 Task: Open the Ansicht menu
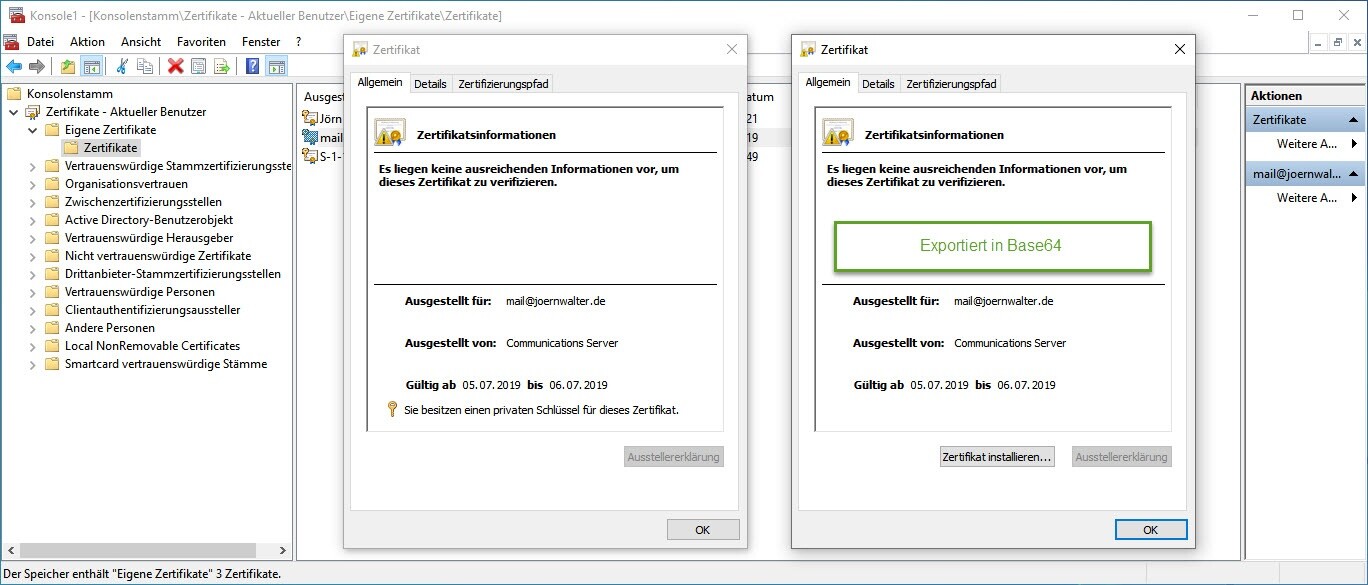141,42
